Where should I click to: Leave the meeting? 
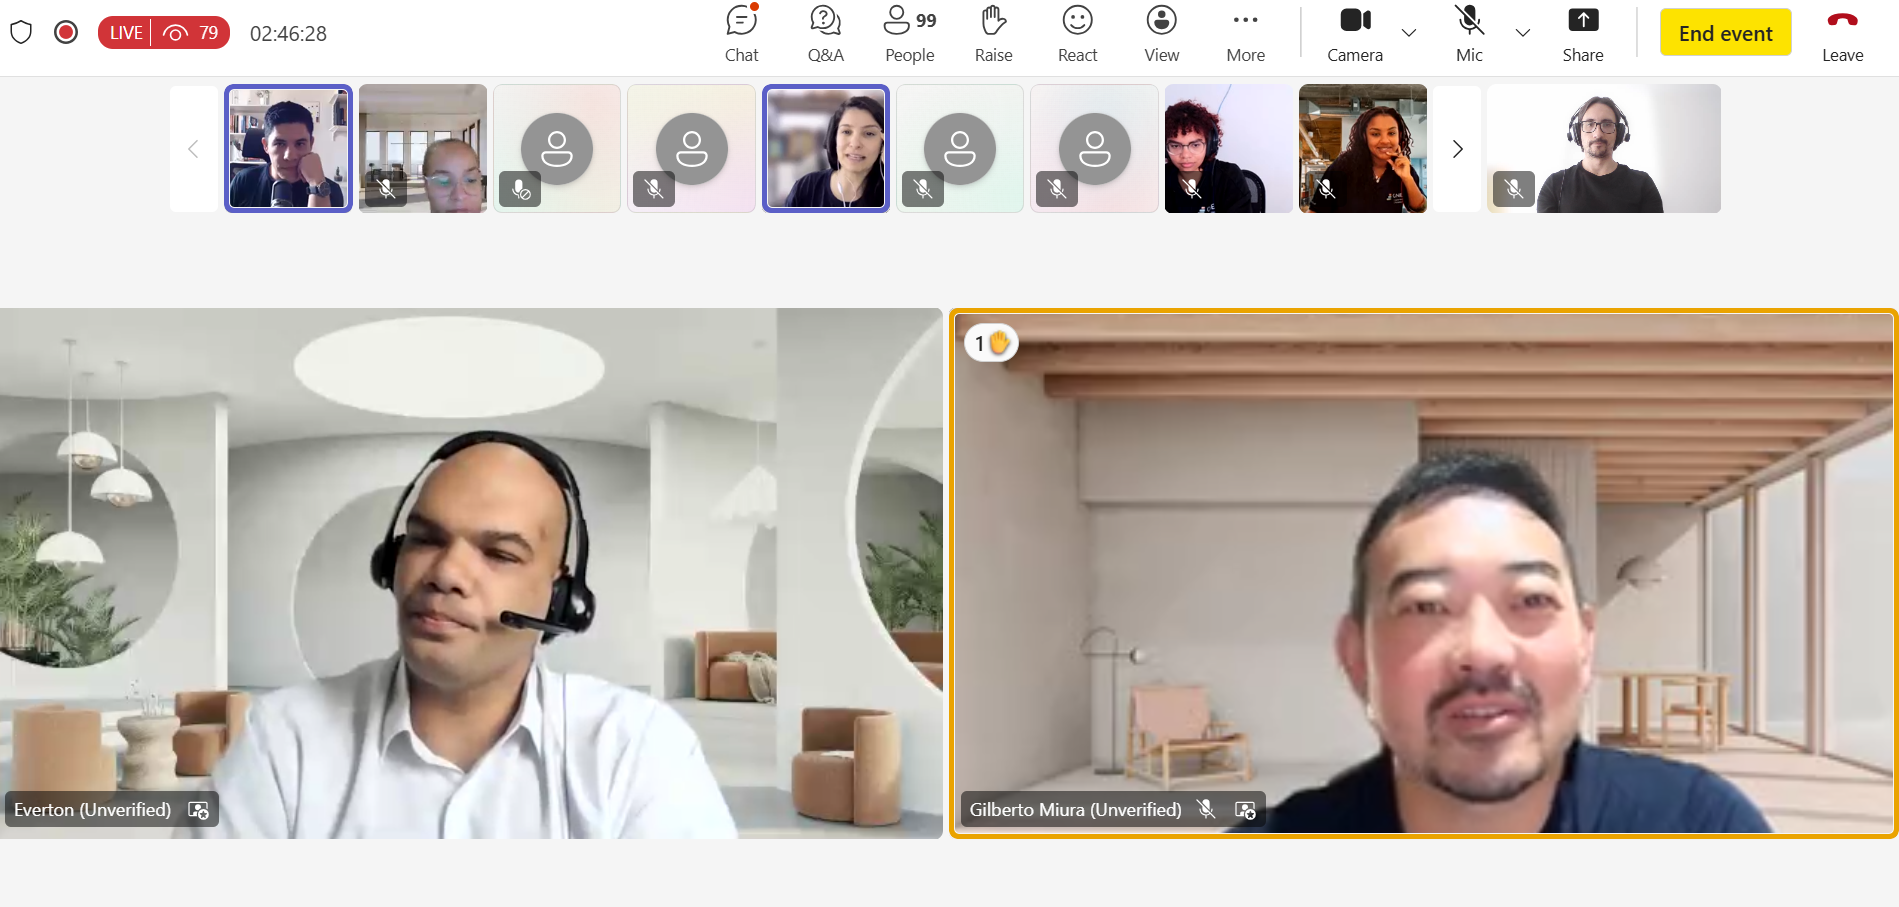1842,33
